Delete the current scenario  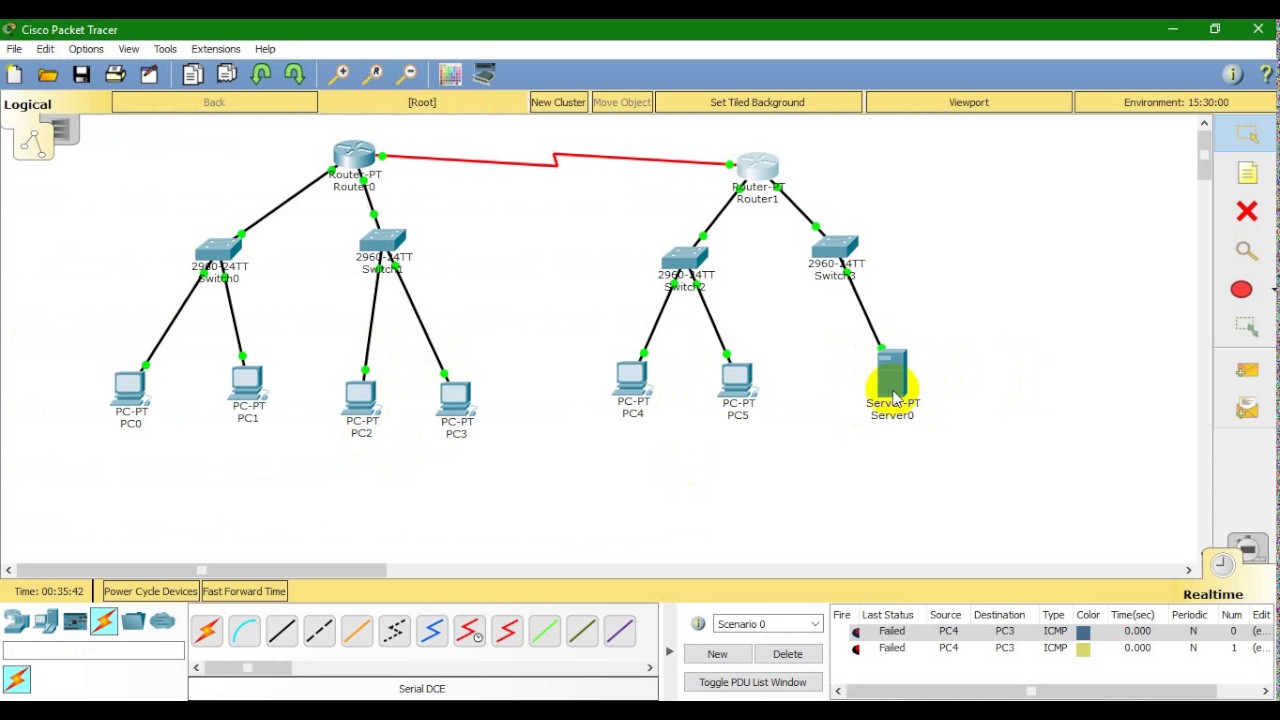[x=787, y=654]
